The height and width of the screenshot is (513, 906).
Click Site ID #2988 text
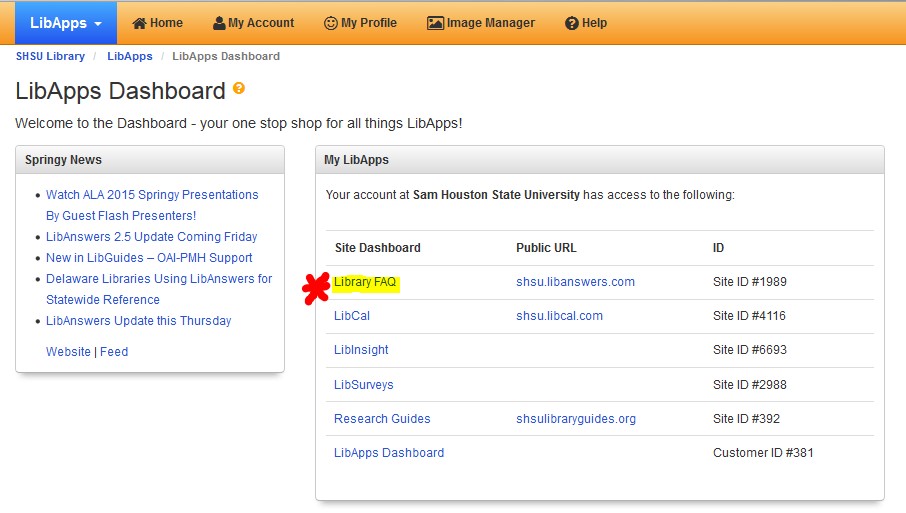749,385
